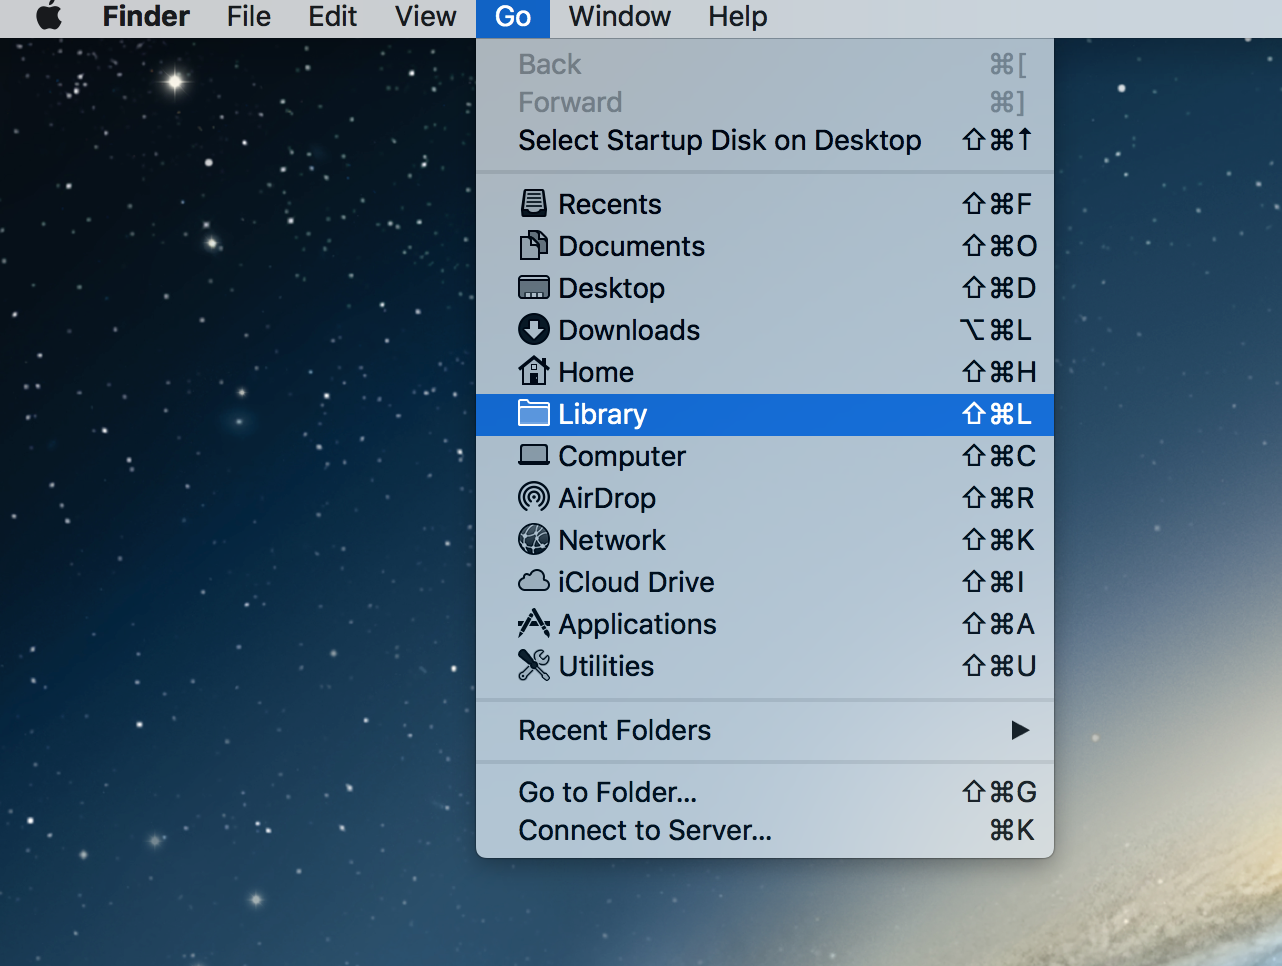The image size is (1282, 966).
Task: Open the View menu
Action: pyautogui.click(x=426, y=17)
